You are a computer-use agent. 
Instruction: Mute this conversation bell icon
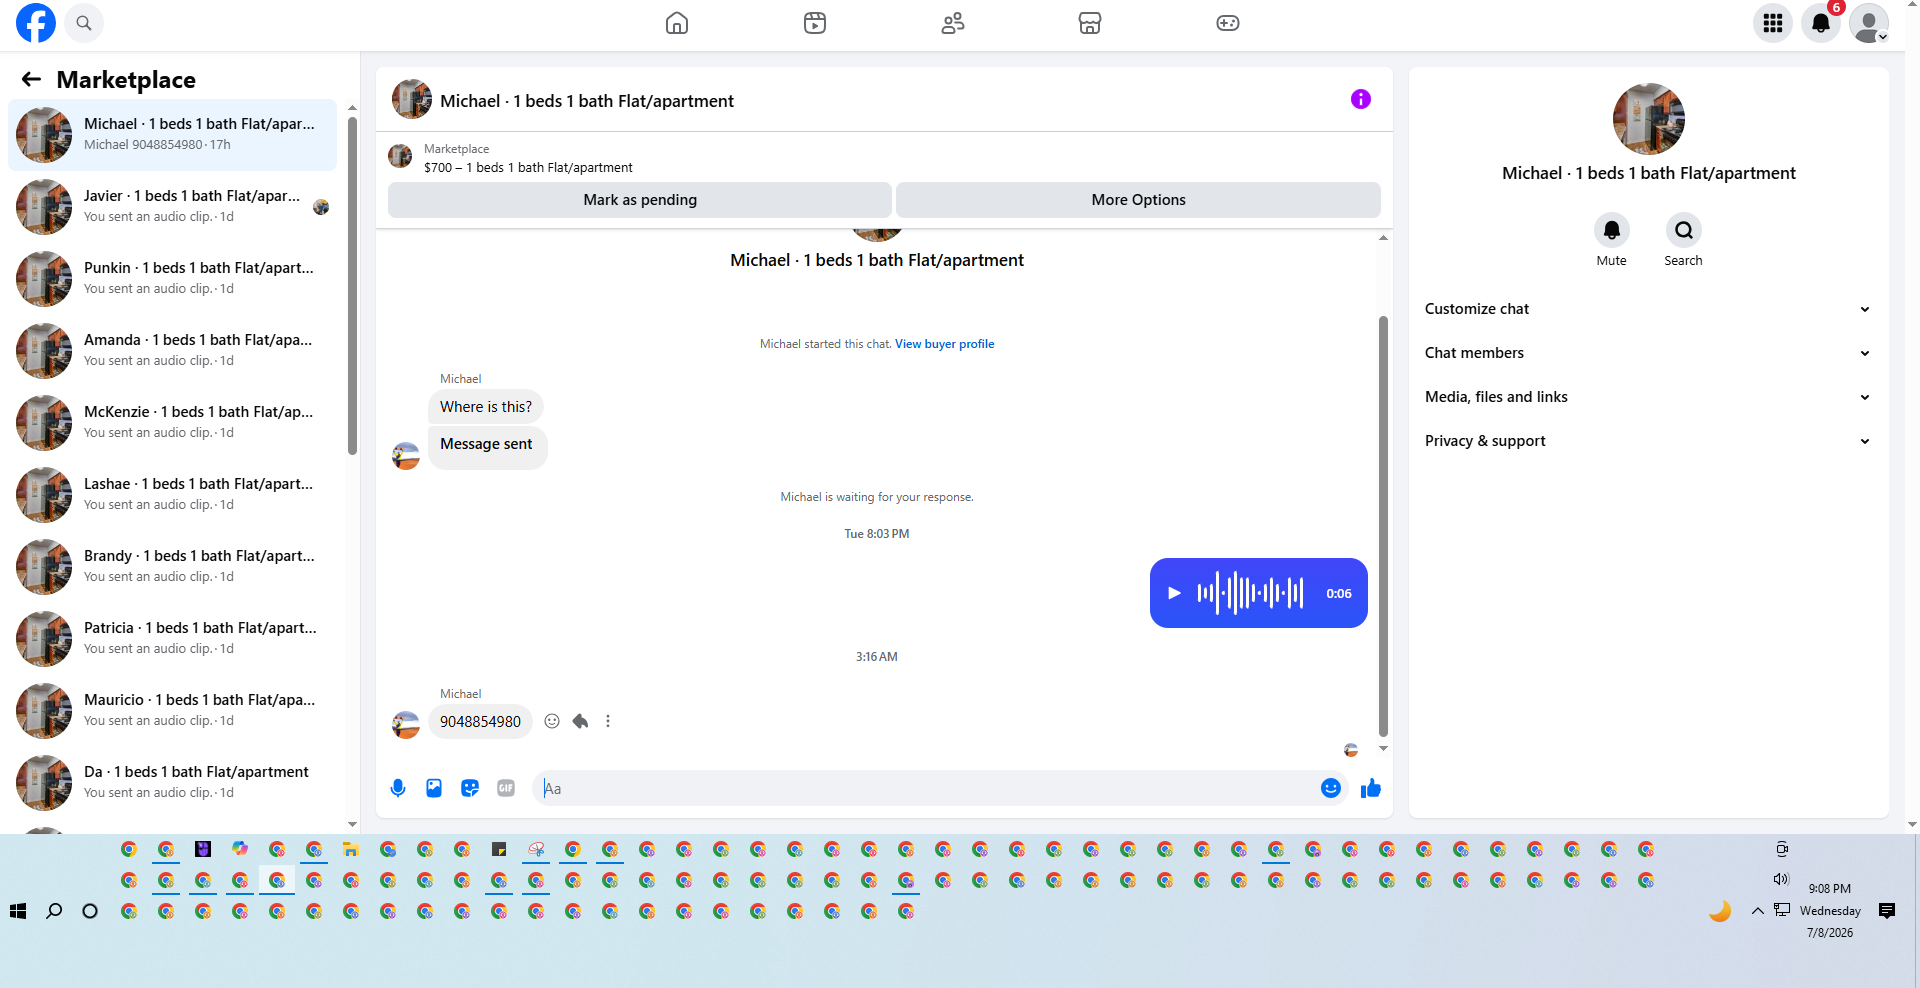coord(1612,231)
